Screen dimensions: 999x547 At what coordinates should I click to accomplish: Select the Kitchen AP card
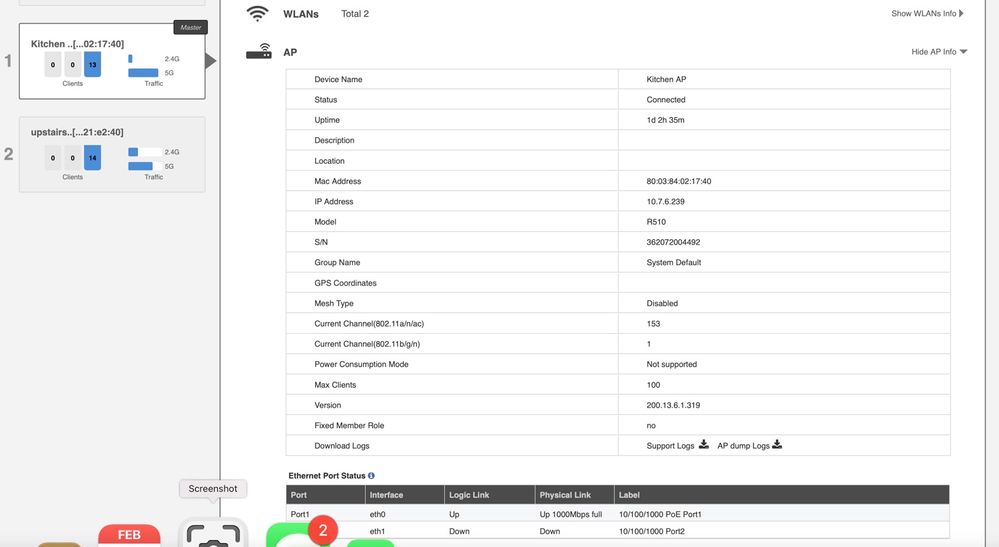pyautogui.click(x=111, y=61)
